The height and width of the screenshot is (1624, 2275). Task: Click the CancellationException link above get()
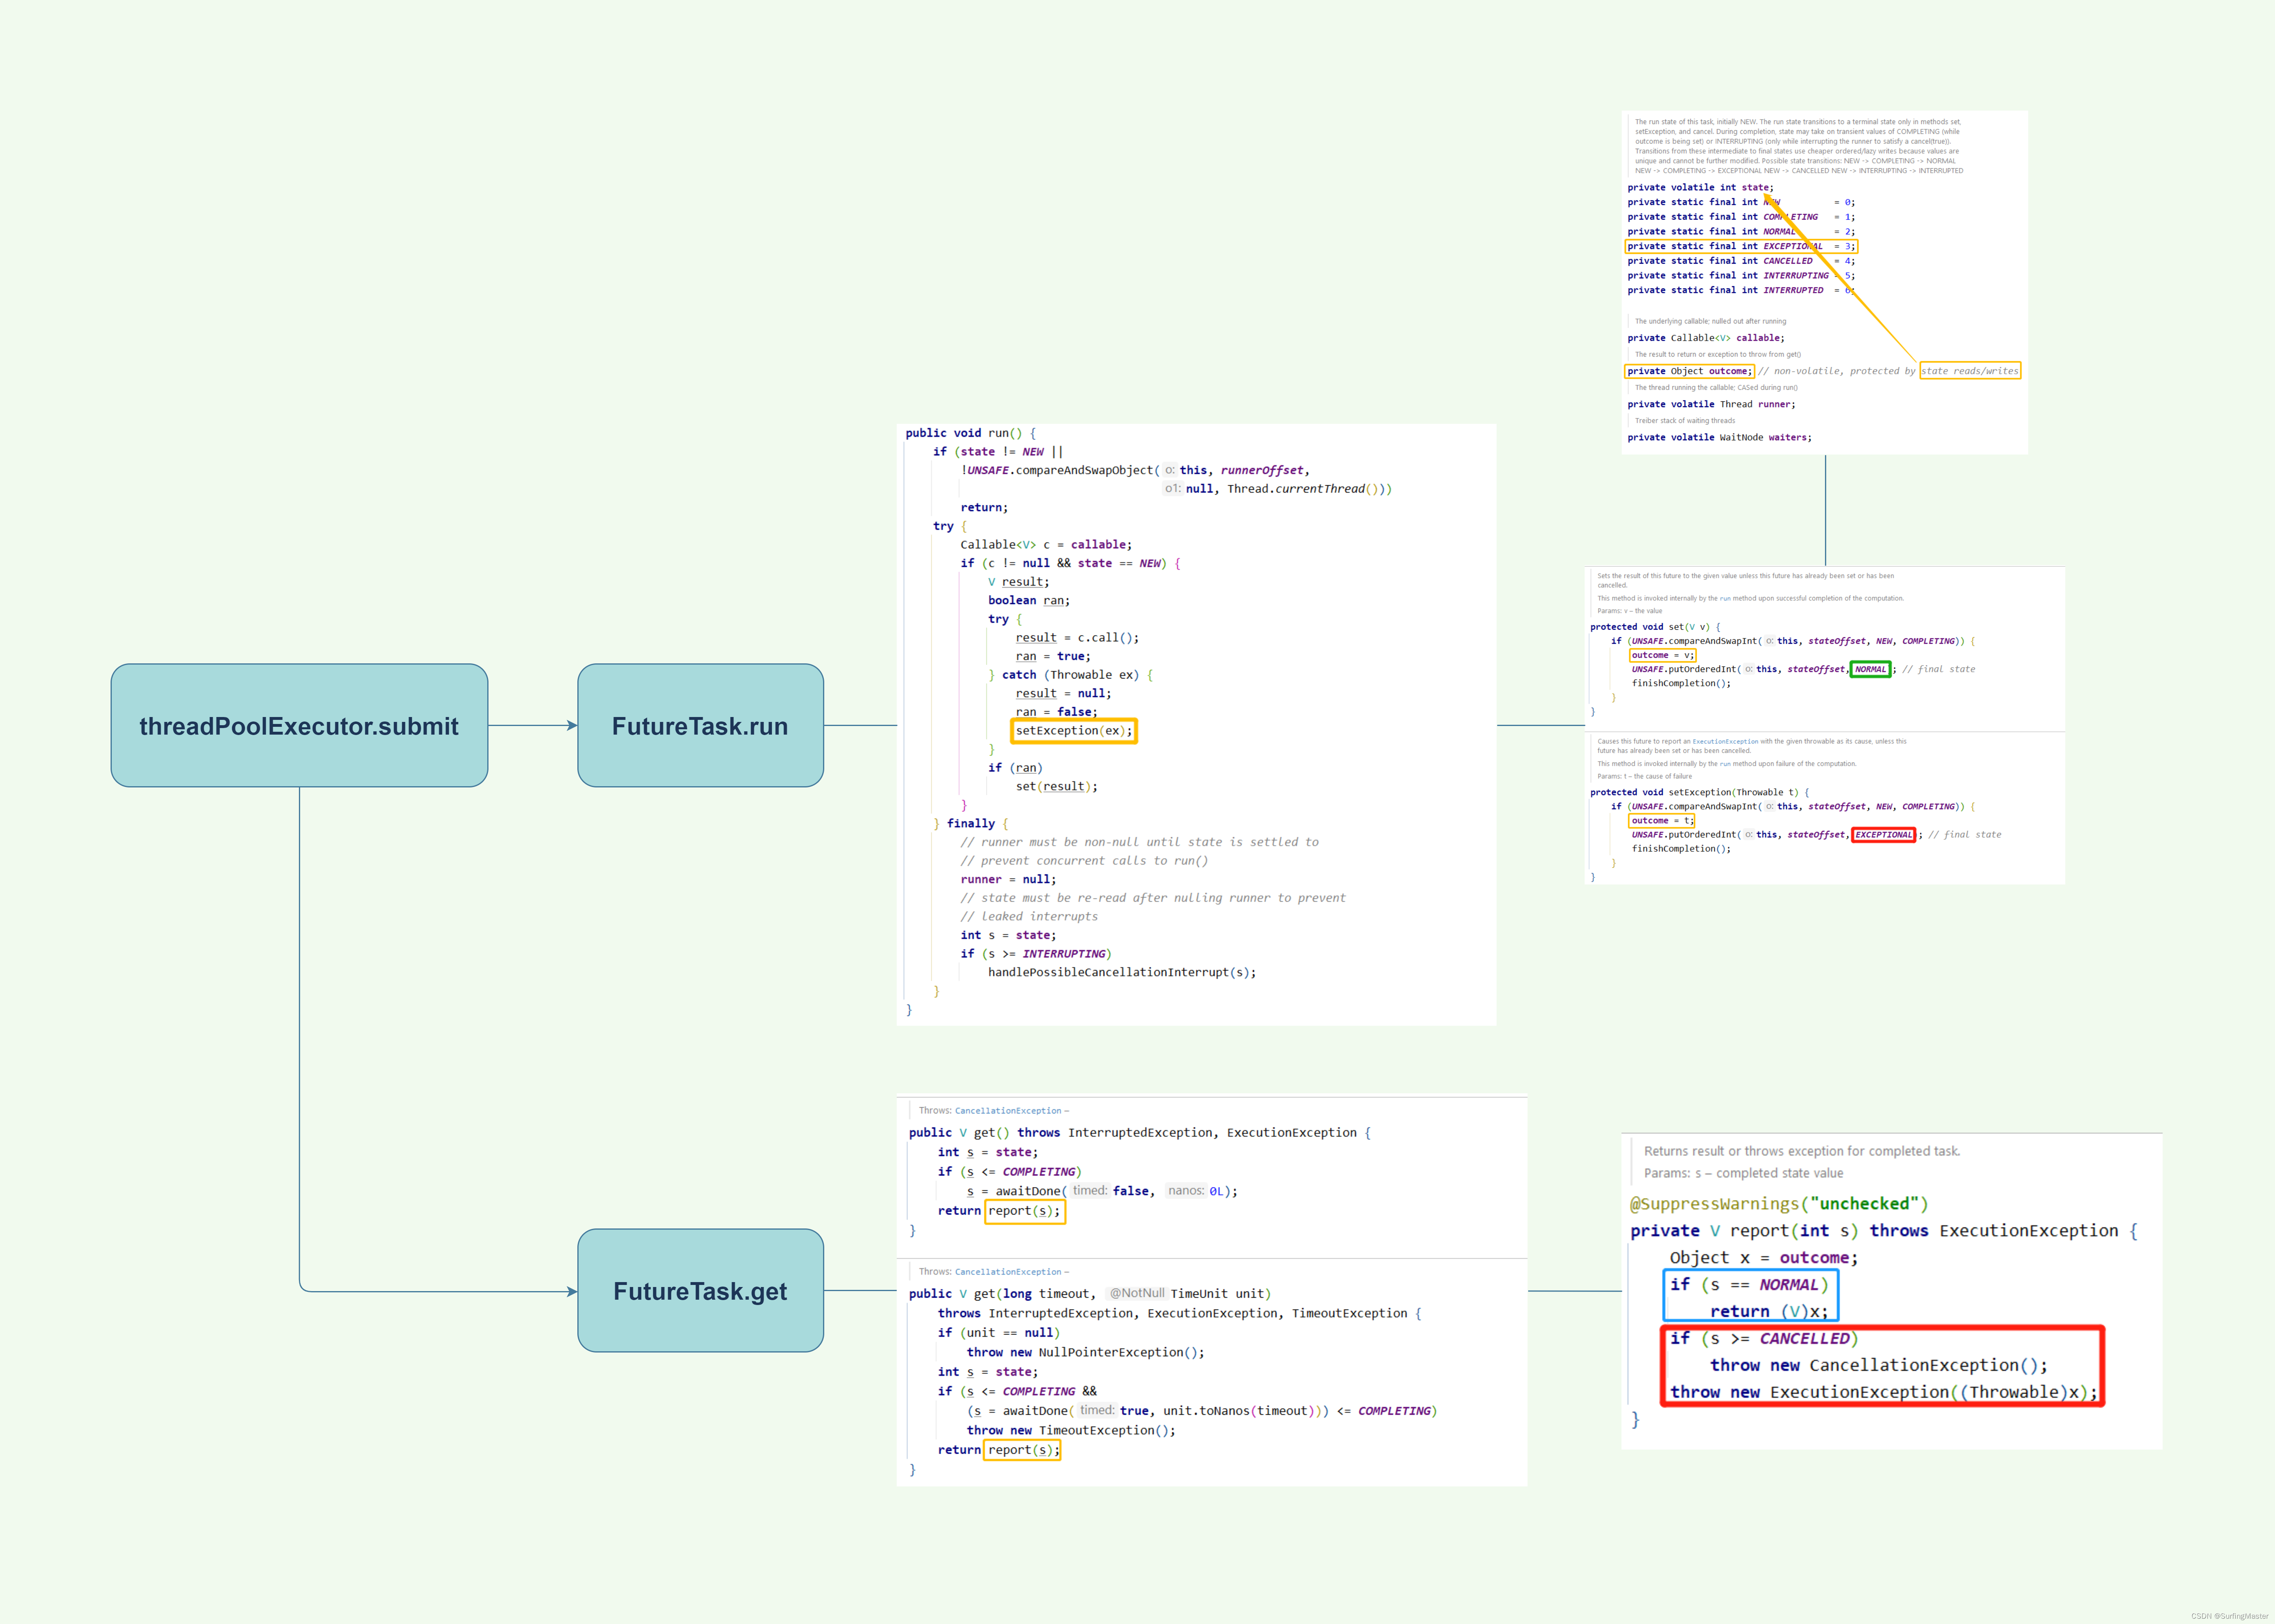click(1008, 1111)
